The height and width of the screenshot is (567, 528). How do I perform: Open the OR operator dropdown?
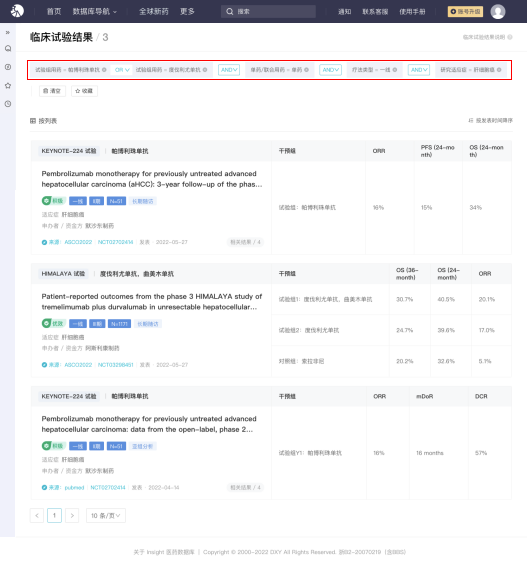(x=122, y=70)
